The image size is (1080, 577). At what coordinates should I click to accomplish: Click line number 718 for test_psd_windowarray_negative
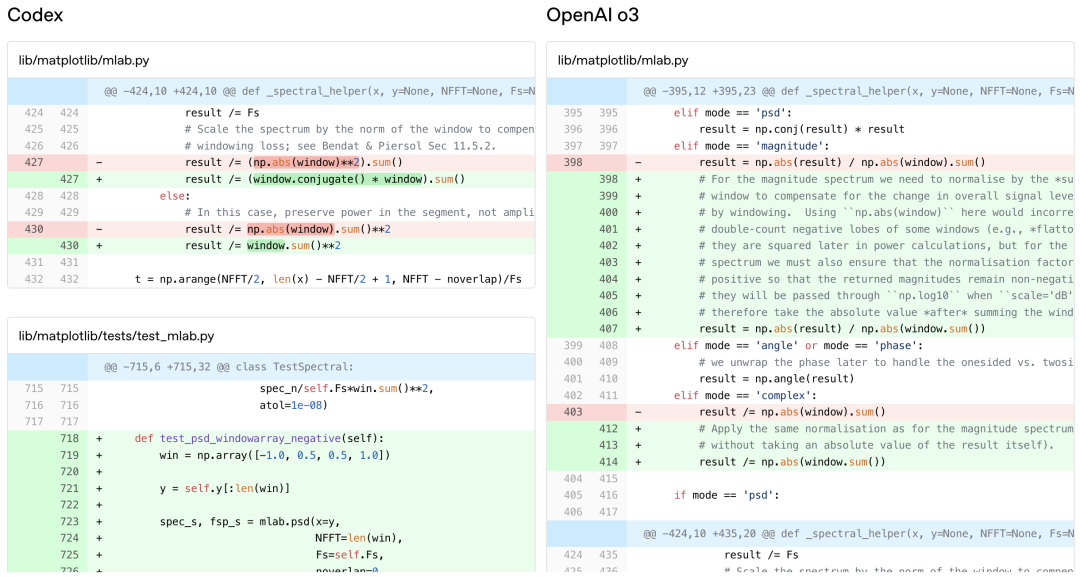click(x=70, y=439)
